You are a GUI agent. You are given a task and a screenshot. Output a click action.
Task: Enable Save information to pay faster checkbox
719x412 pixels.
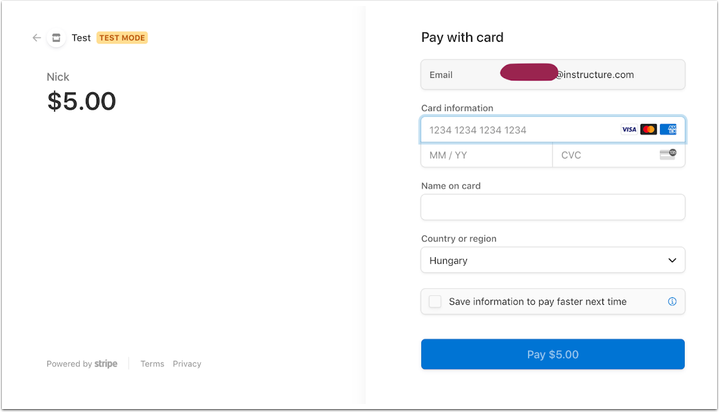point(435,301)
